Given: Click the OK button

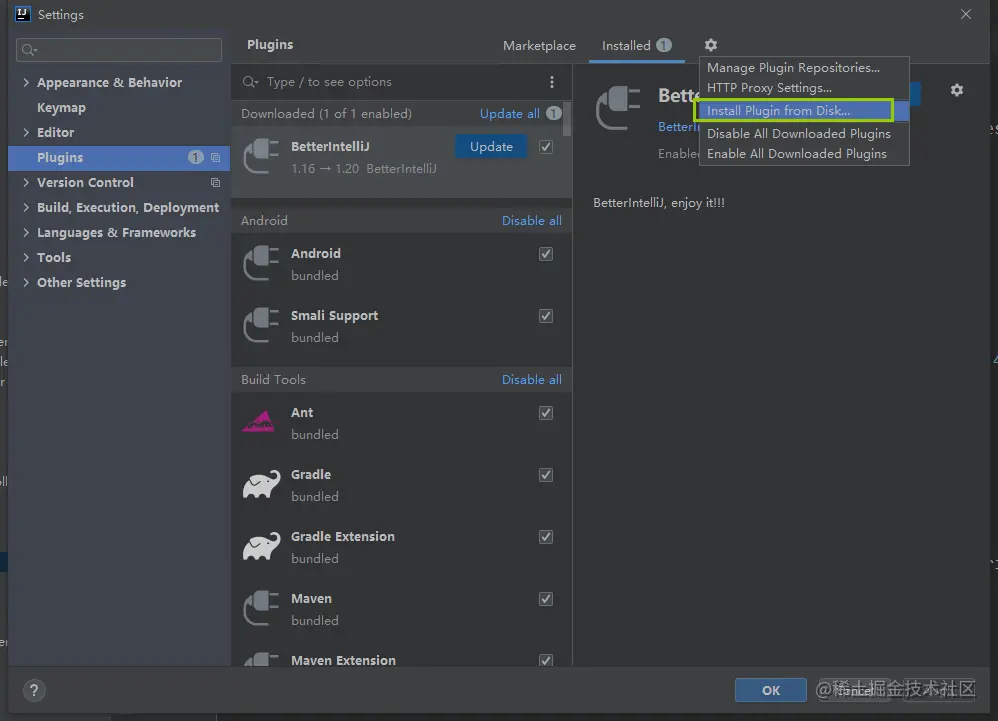Looking at the screenshot, I should 771,690.
